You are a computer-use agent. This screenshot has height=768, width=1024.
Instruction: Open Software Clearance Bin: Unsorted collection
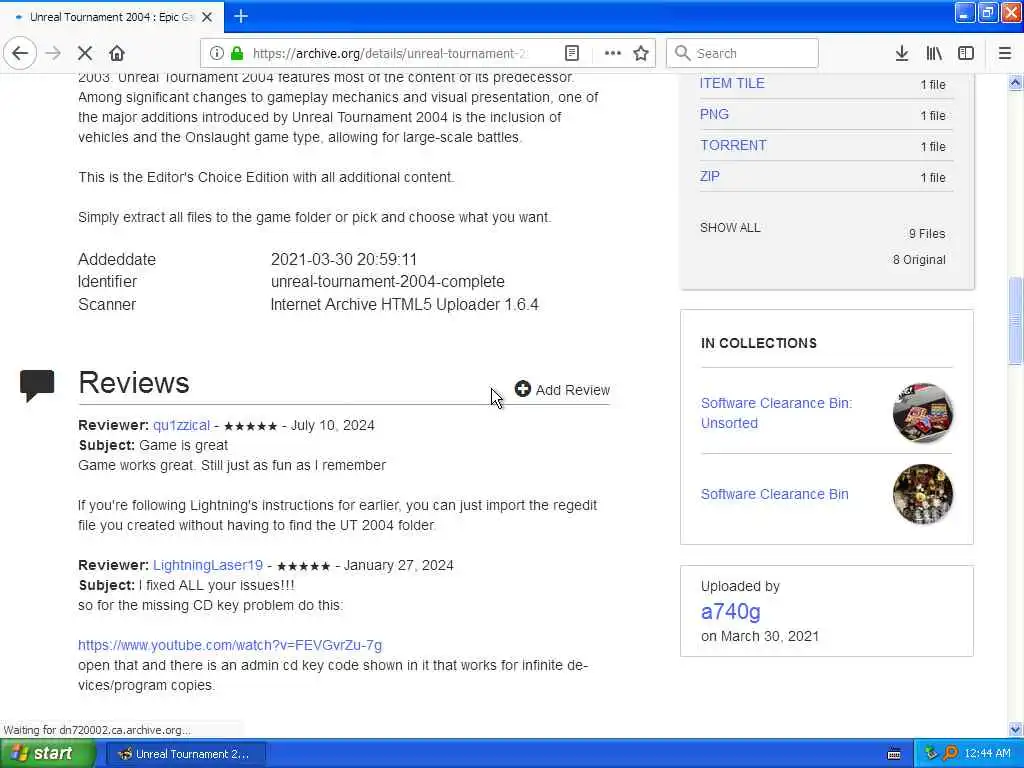click(776, 413)
